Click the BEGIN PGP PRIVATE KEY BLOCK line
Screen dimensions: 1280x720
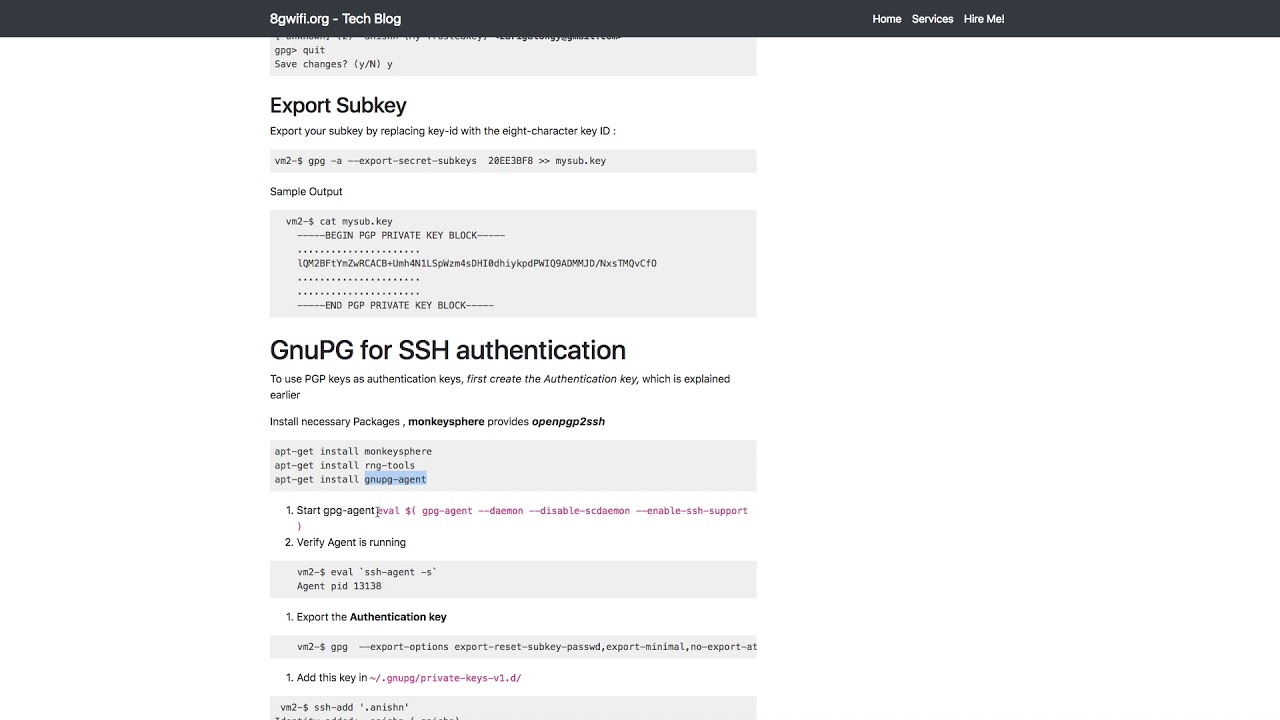[x=401, y=235]
